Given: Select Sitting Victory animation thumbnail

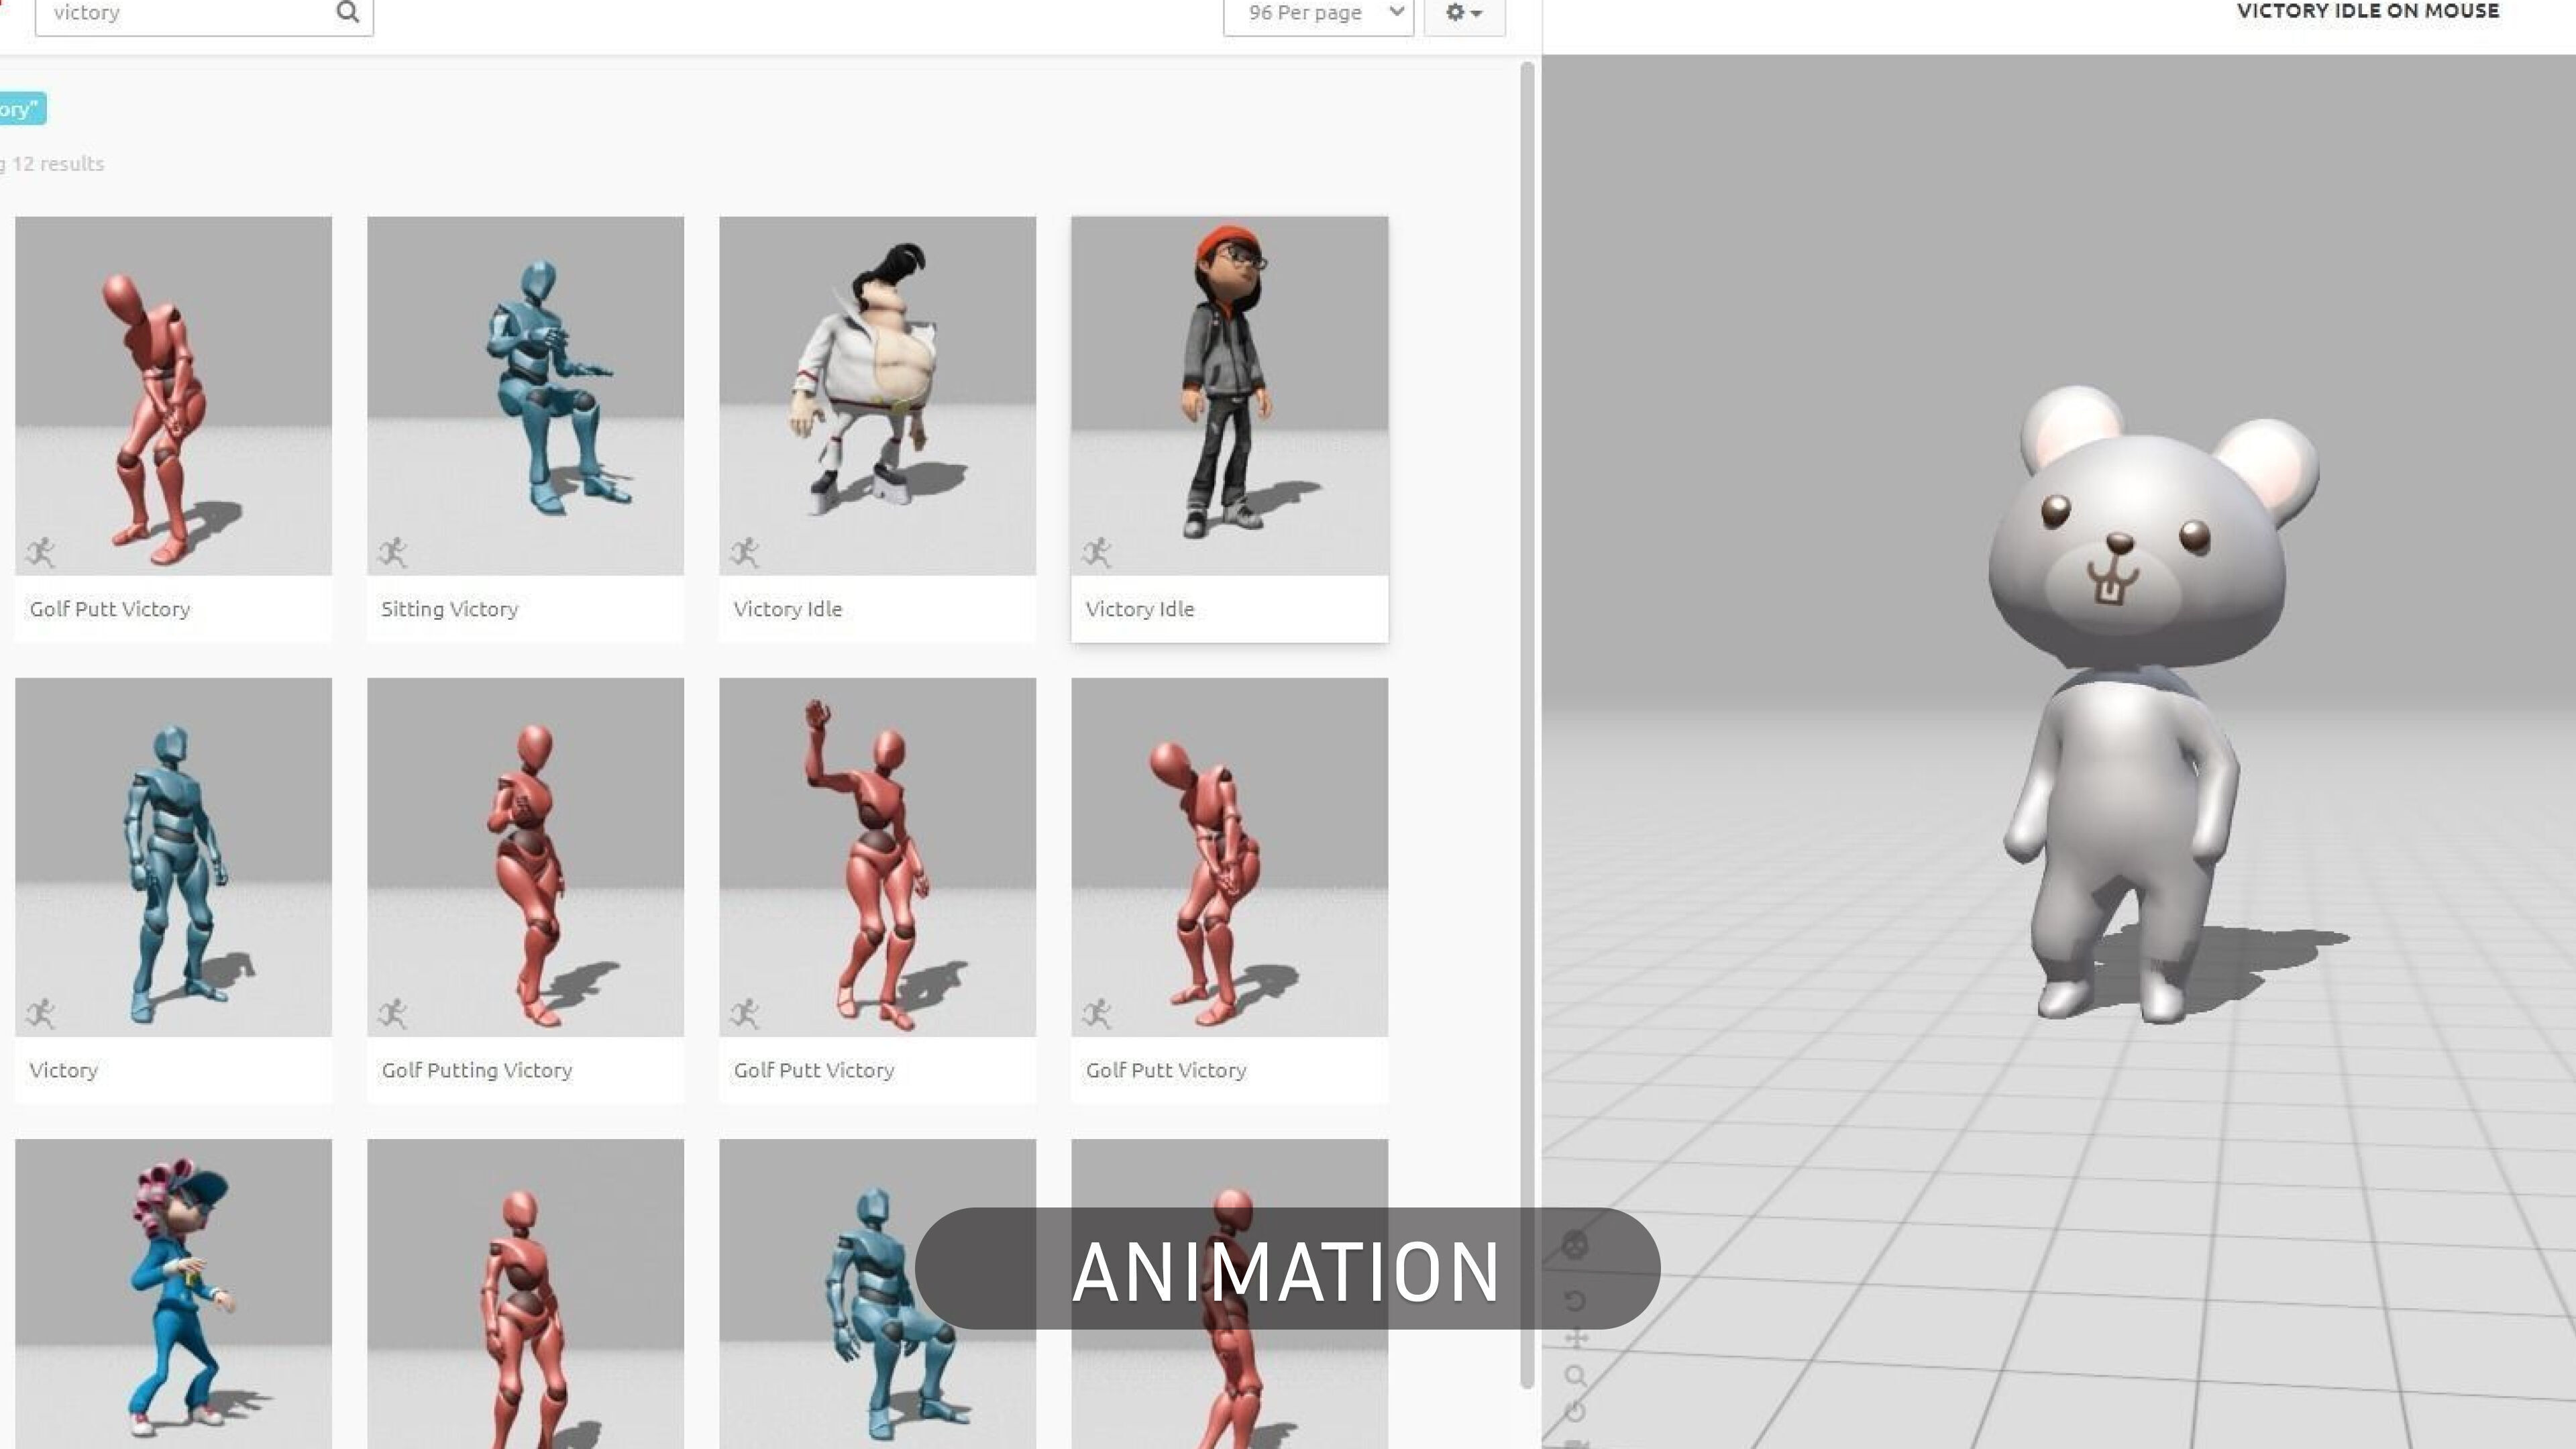Looking at the screenshot, I should [x=525, y=396].
